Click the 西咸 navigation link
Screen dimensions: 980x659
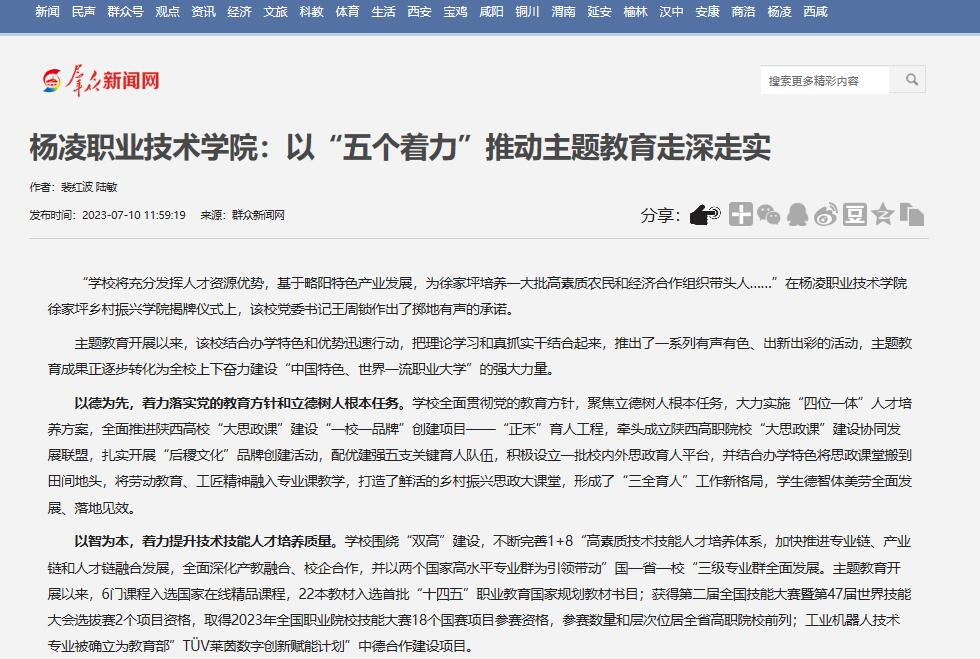[x=815, y=12]
